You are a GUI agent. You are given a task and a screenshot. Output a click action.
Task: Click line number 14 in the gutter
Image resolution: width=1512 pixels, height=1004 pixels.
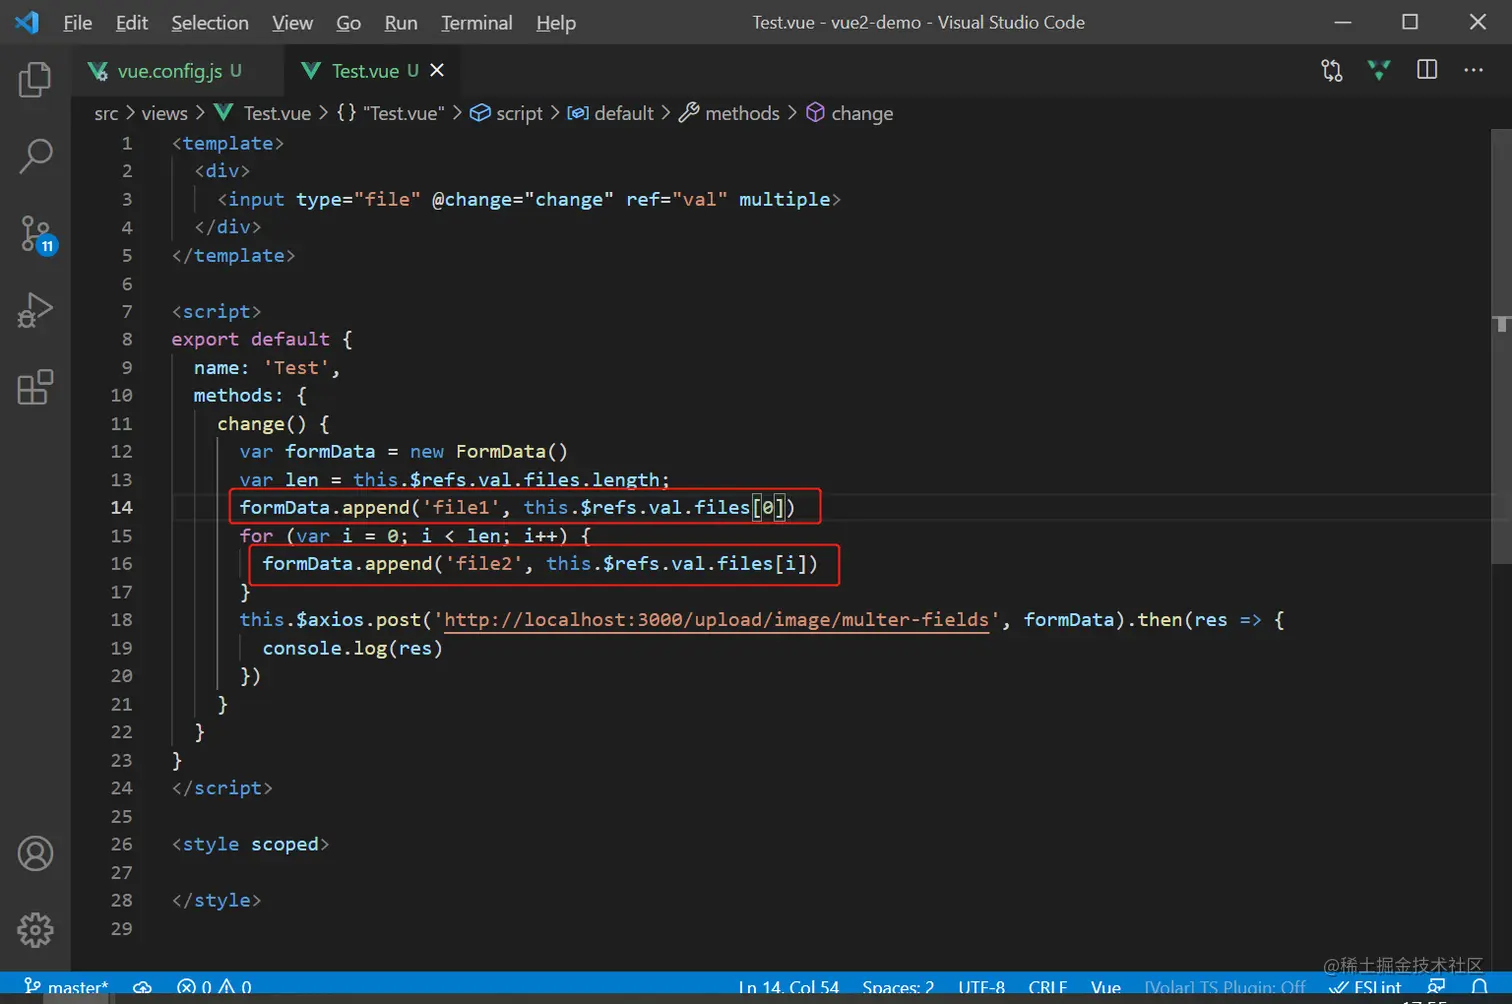(121, 507)
